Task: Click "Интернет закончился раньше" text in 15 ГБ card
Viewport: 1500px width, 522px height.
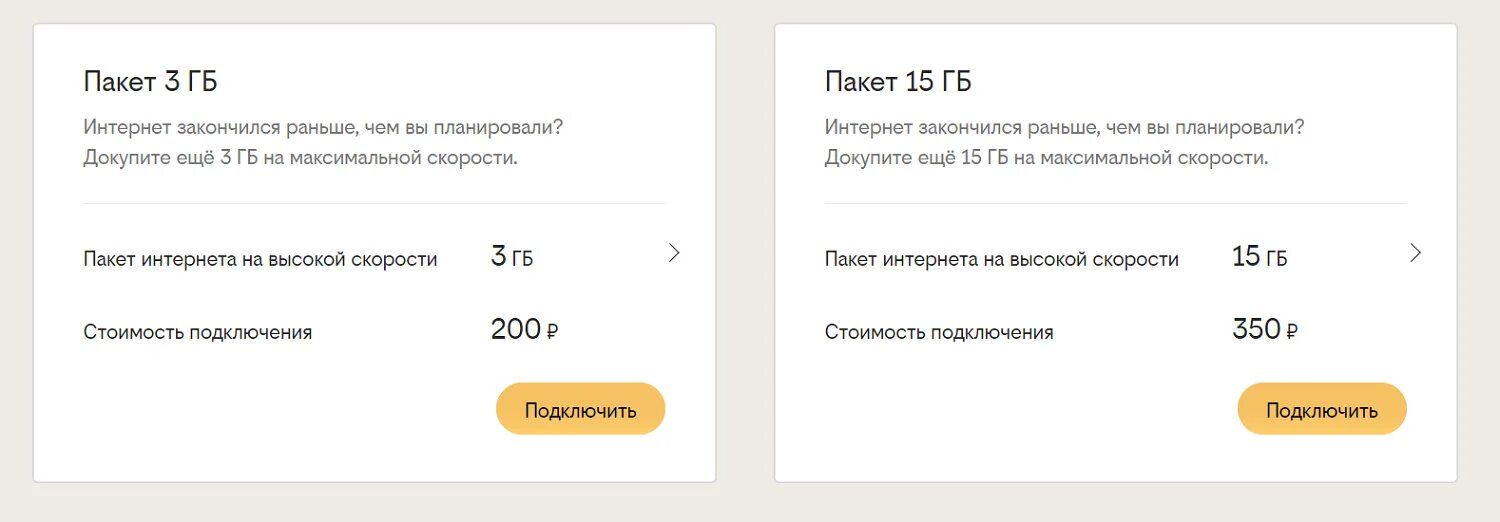Action: (1064, 128)
